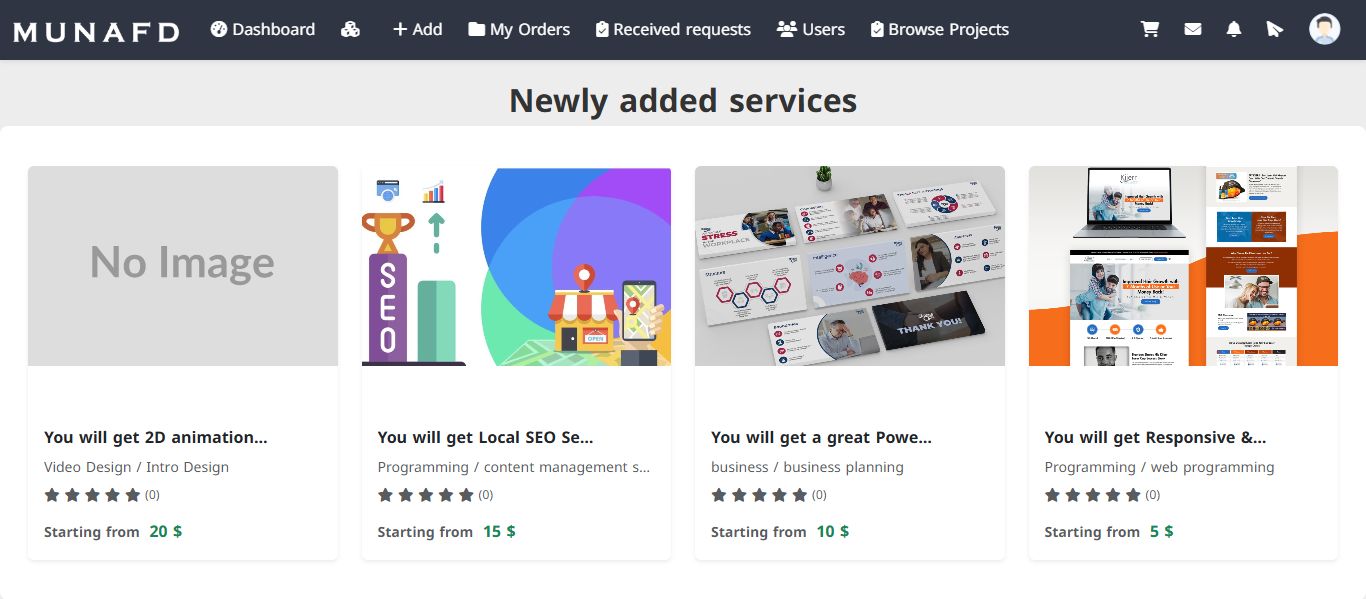Image resolution: width=1366 pixels, height=599 pixels.
Task: Go to My Orders
Action: click(x=519, y=30)
